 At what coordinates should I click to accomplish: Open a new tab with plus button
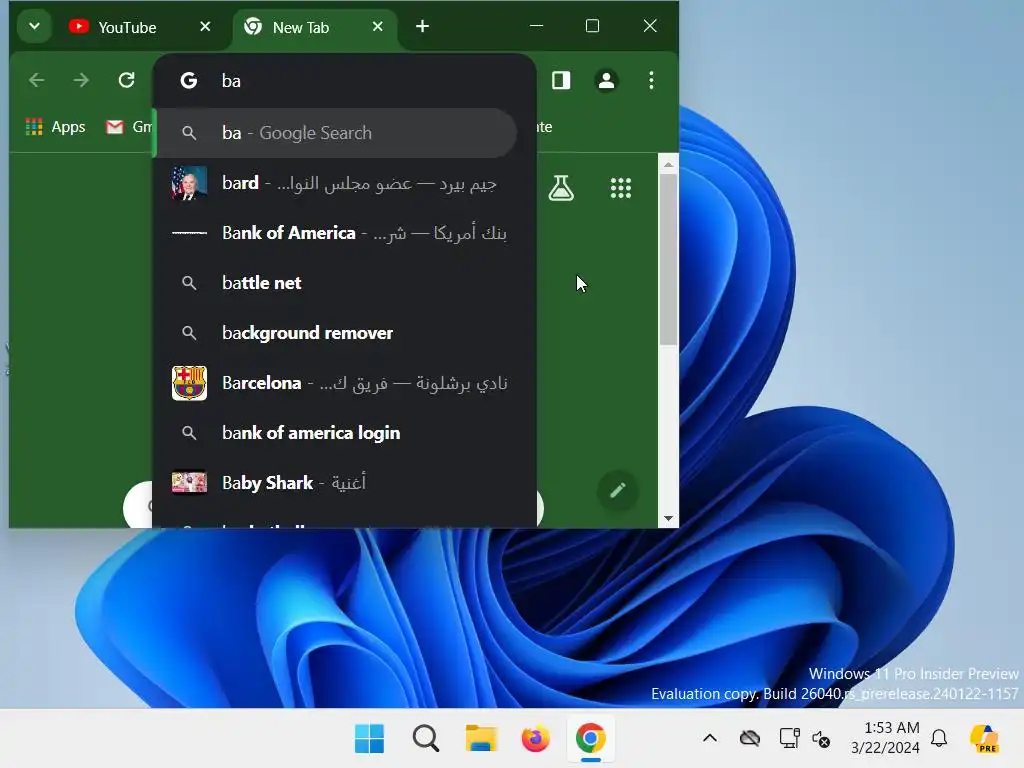(x=423, y=26)
